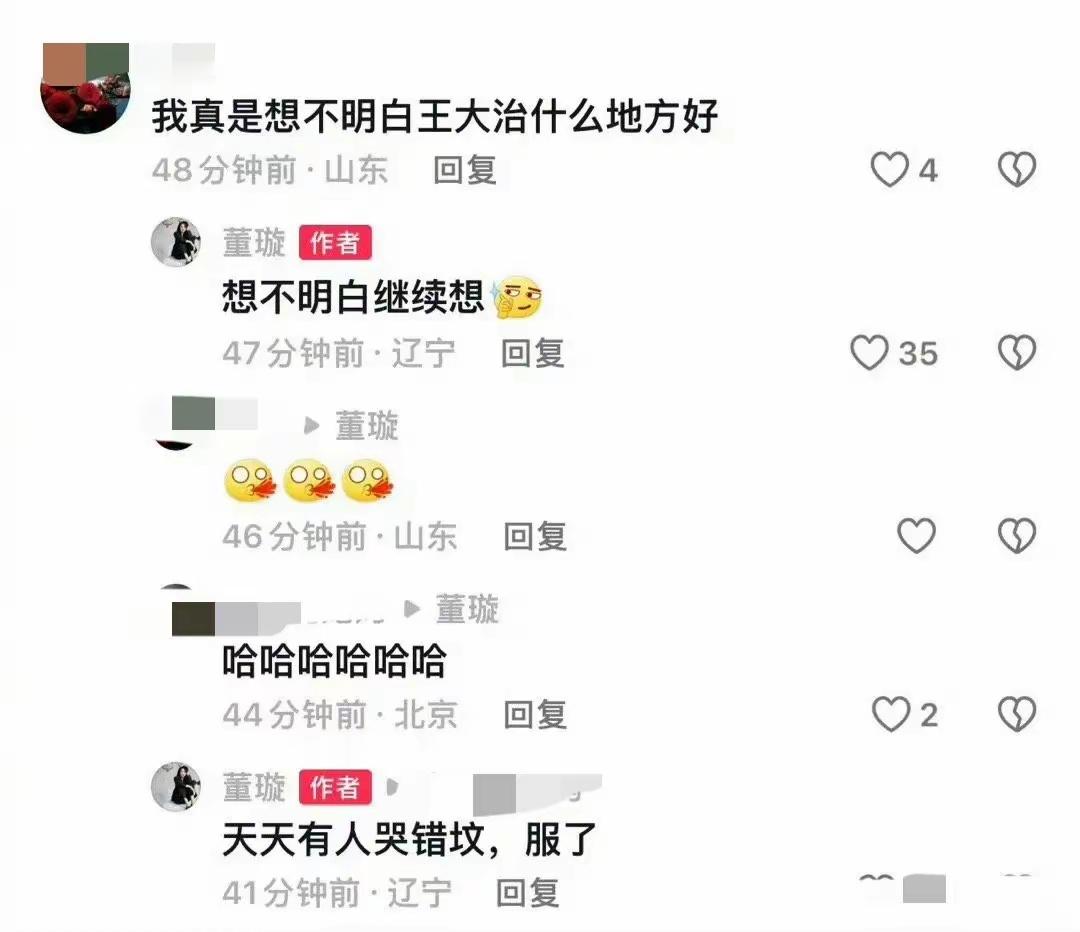Like the top comment with 4 likes
This screenshot has width=1080, height=932.
point(889,169)
